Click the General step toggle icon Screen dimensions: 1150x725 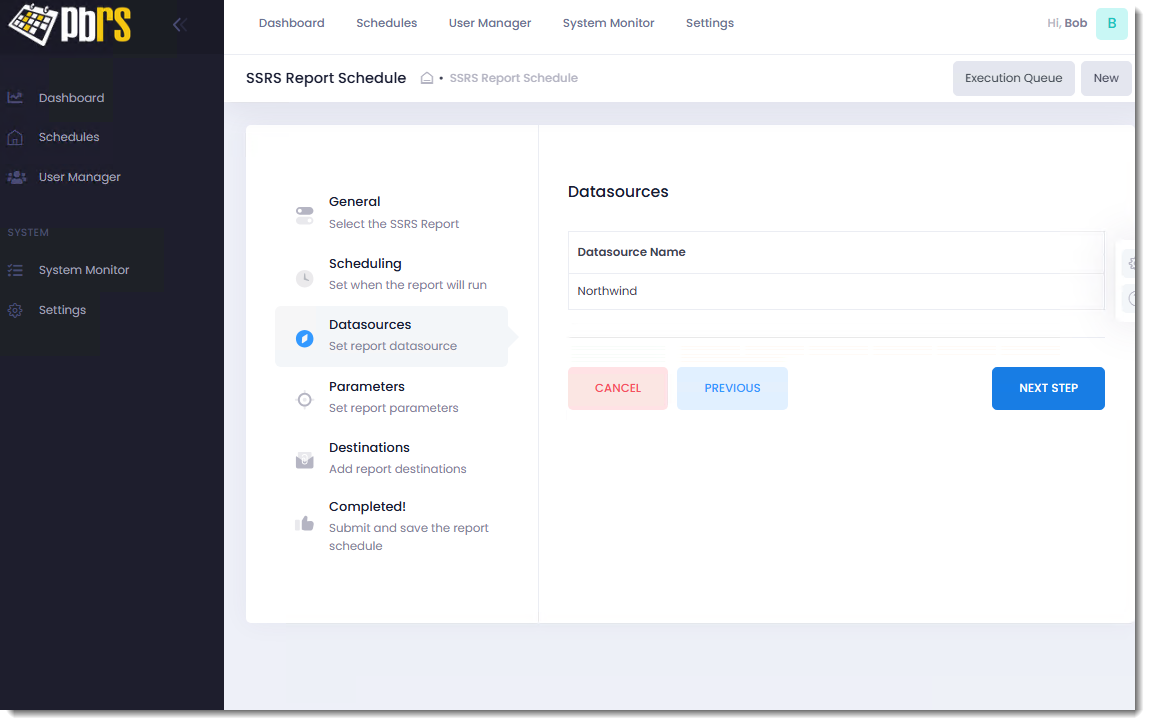click(305, 215)
